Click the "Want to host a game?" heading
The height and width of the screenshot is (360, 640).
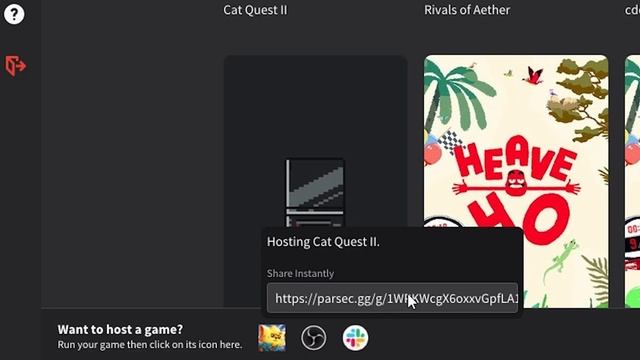(x=120, y=329)
